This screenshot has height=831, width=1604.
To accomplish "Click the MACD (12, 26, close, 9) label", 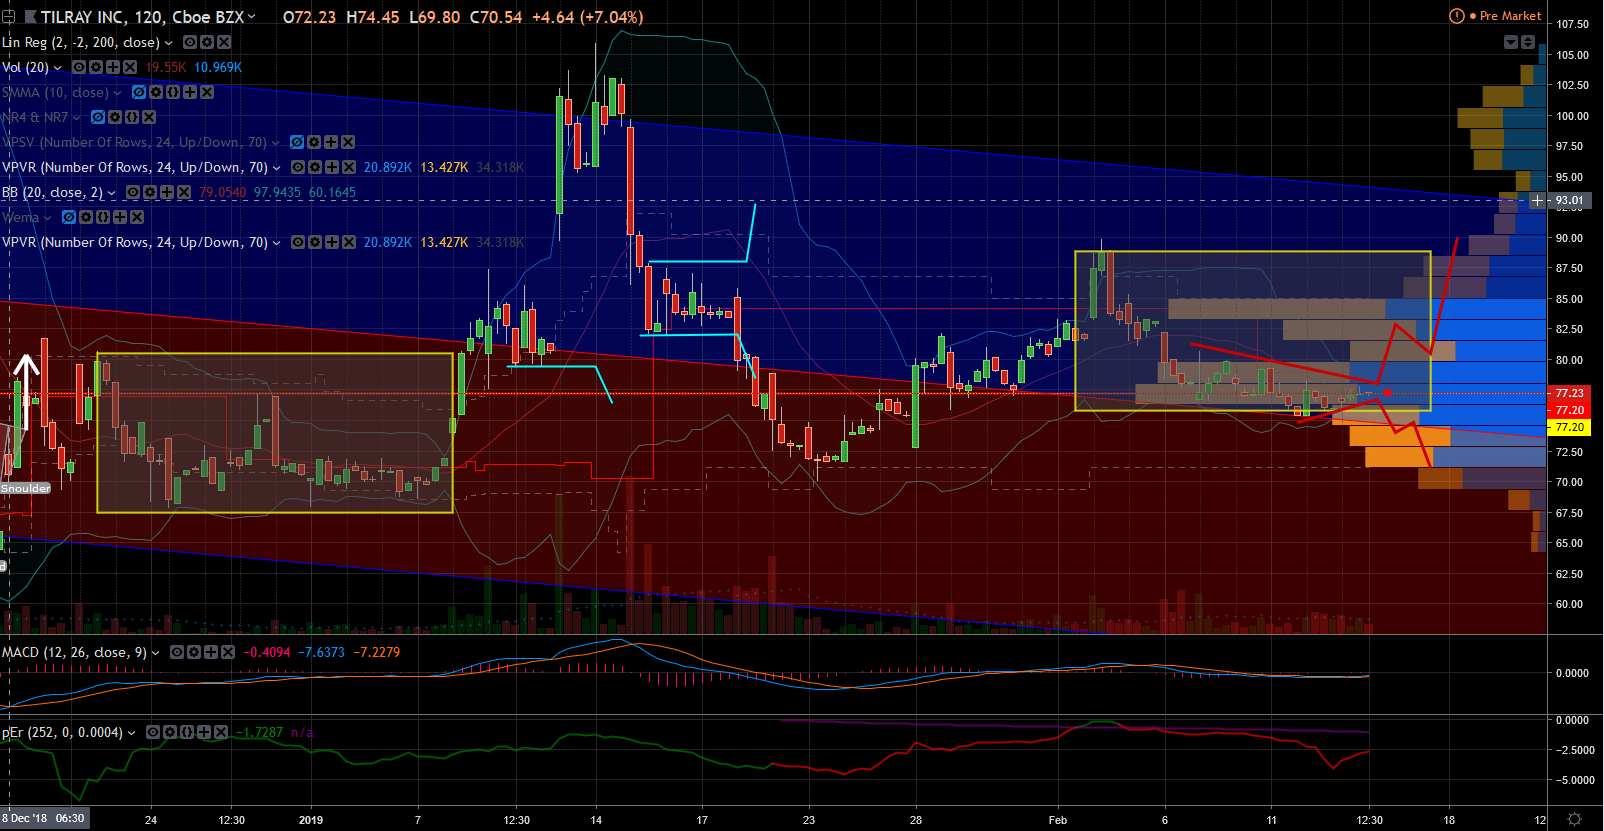I will tap(74, 652).
